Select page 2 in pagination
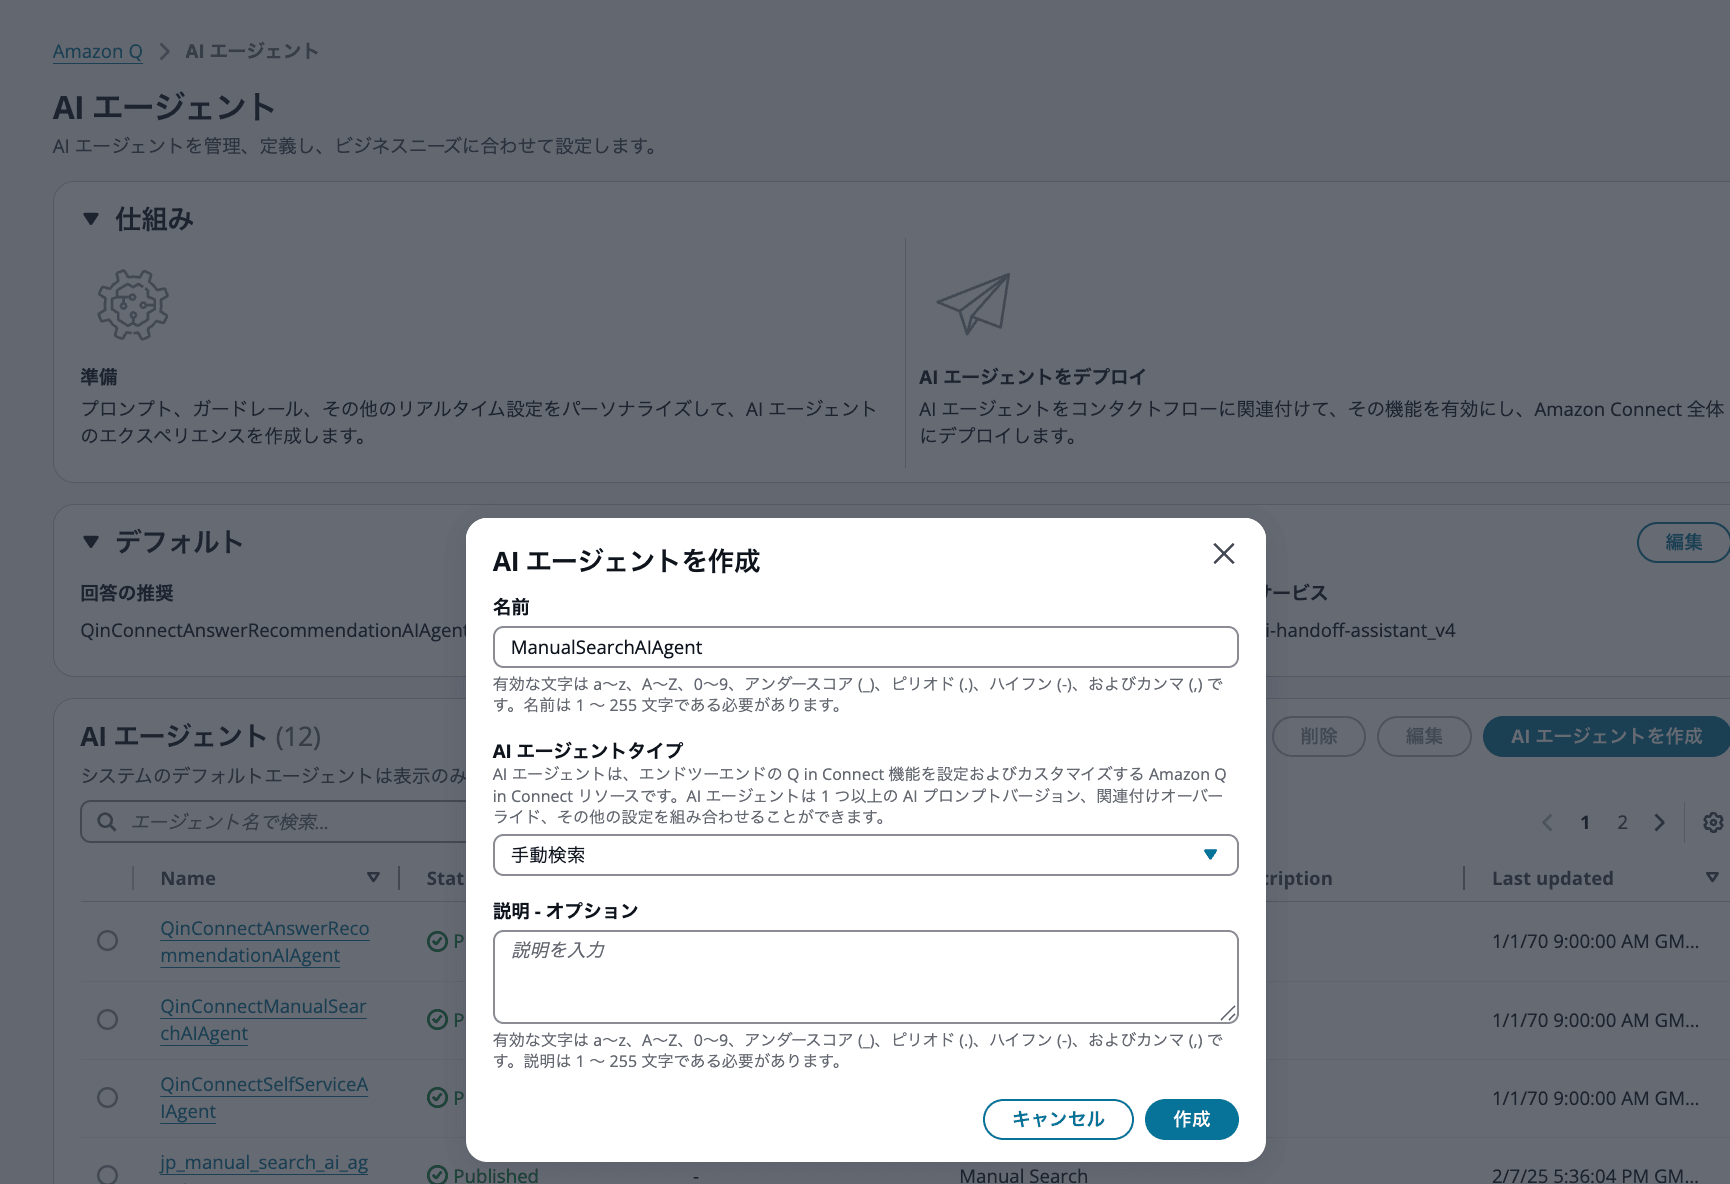Image resolution: width=1730 pixels, height=1184 pixels. click(1622, 822)
